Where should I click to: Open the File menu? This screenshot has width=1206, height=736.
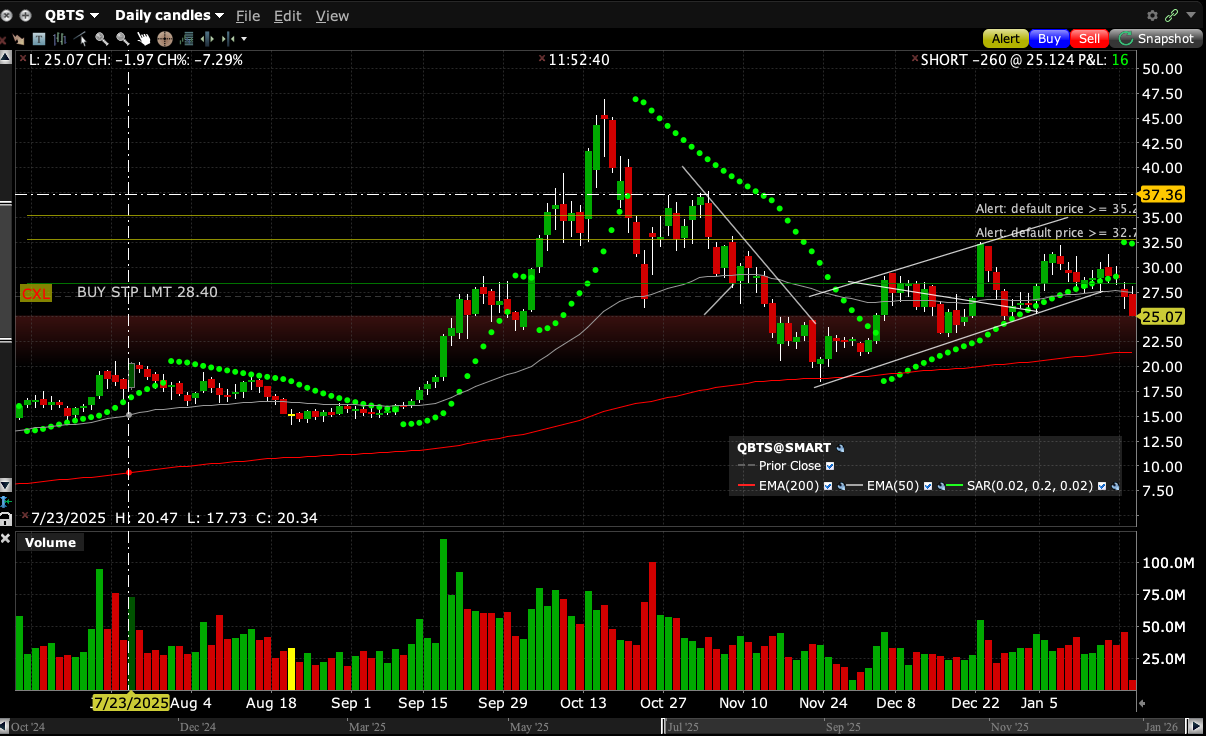[x=248, y=15]
